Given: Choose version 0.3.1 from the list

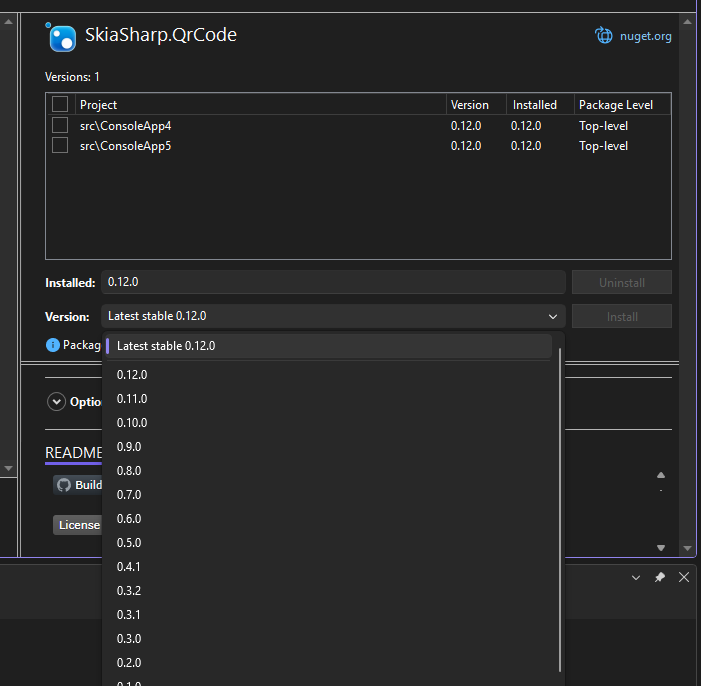Looking at the screenshot, I should (x=329, y=615).
